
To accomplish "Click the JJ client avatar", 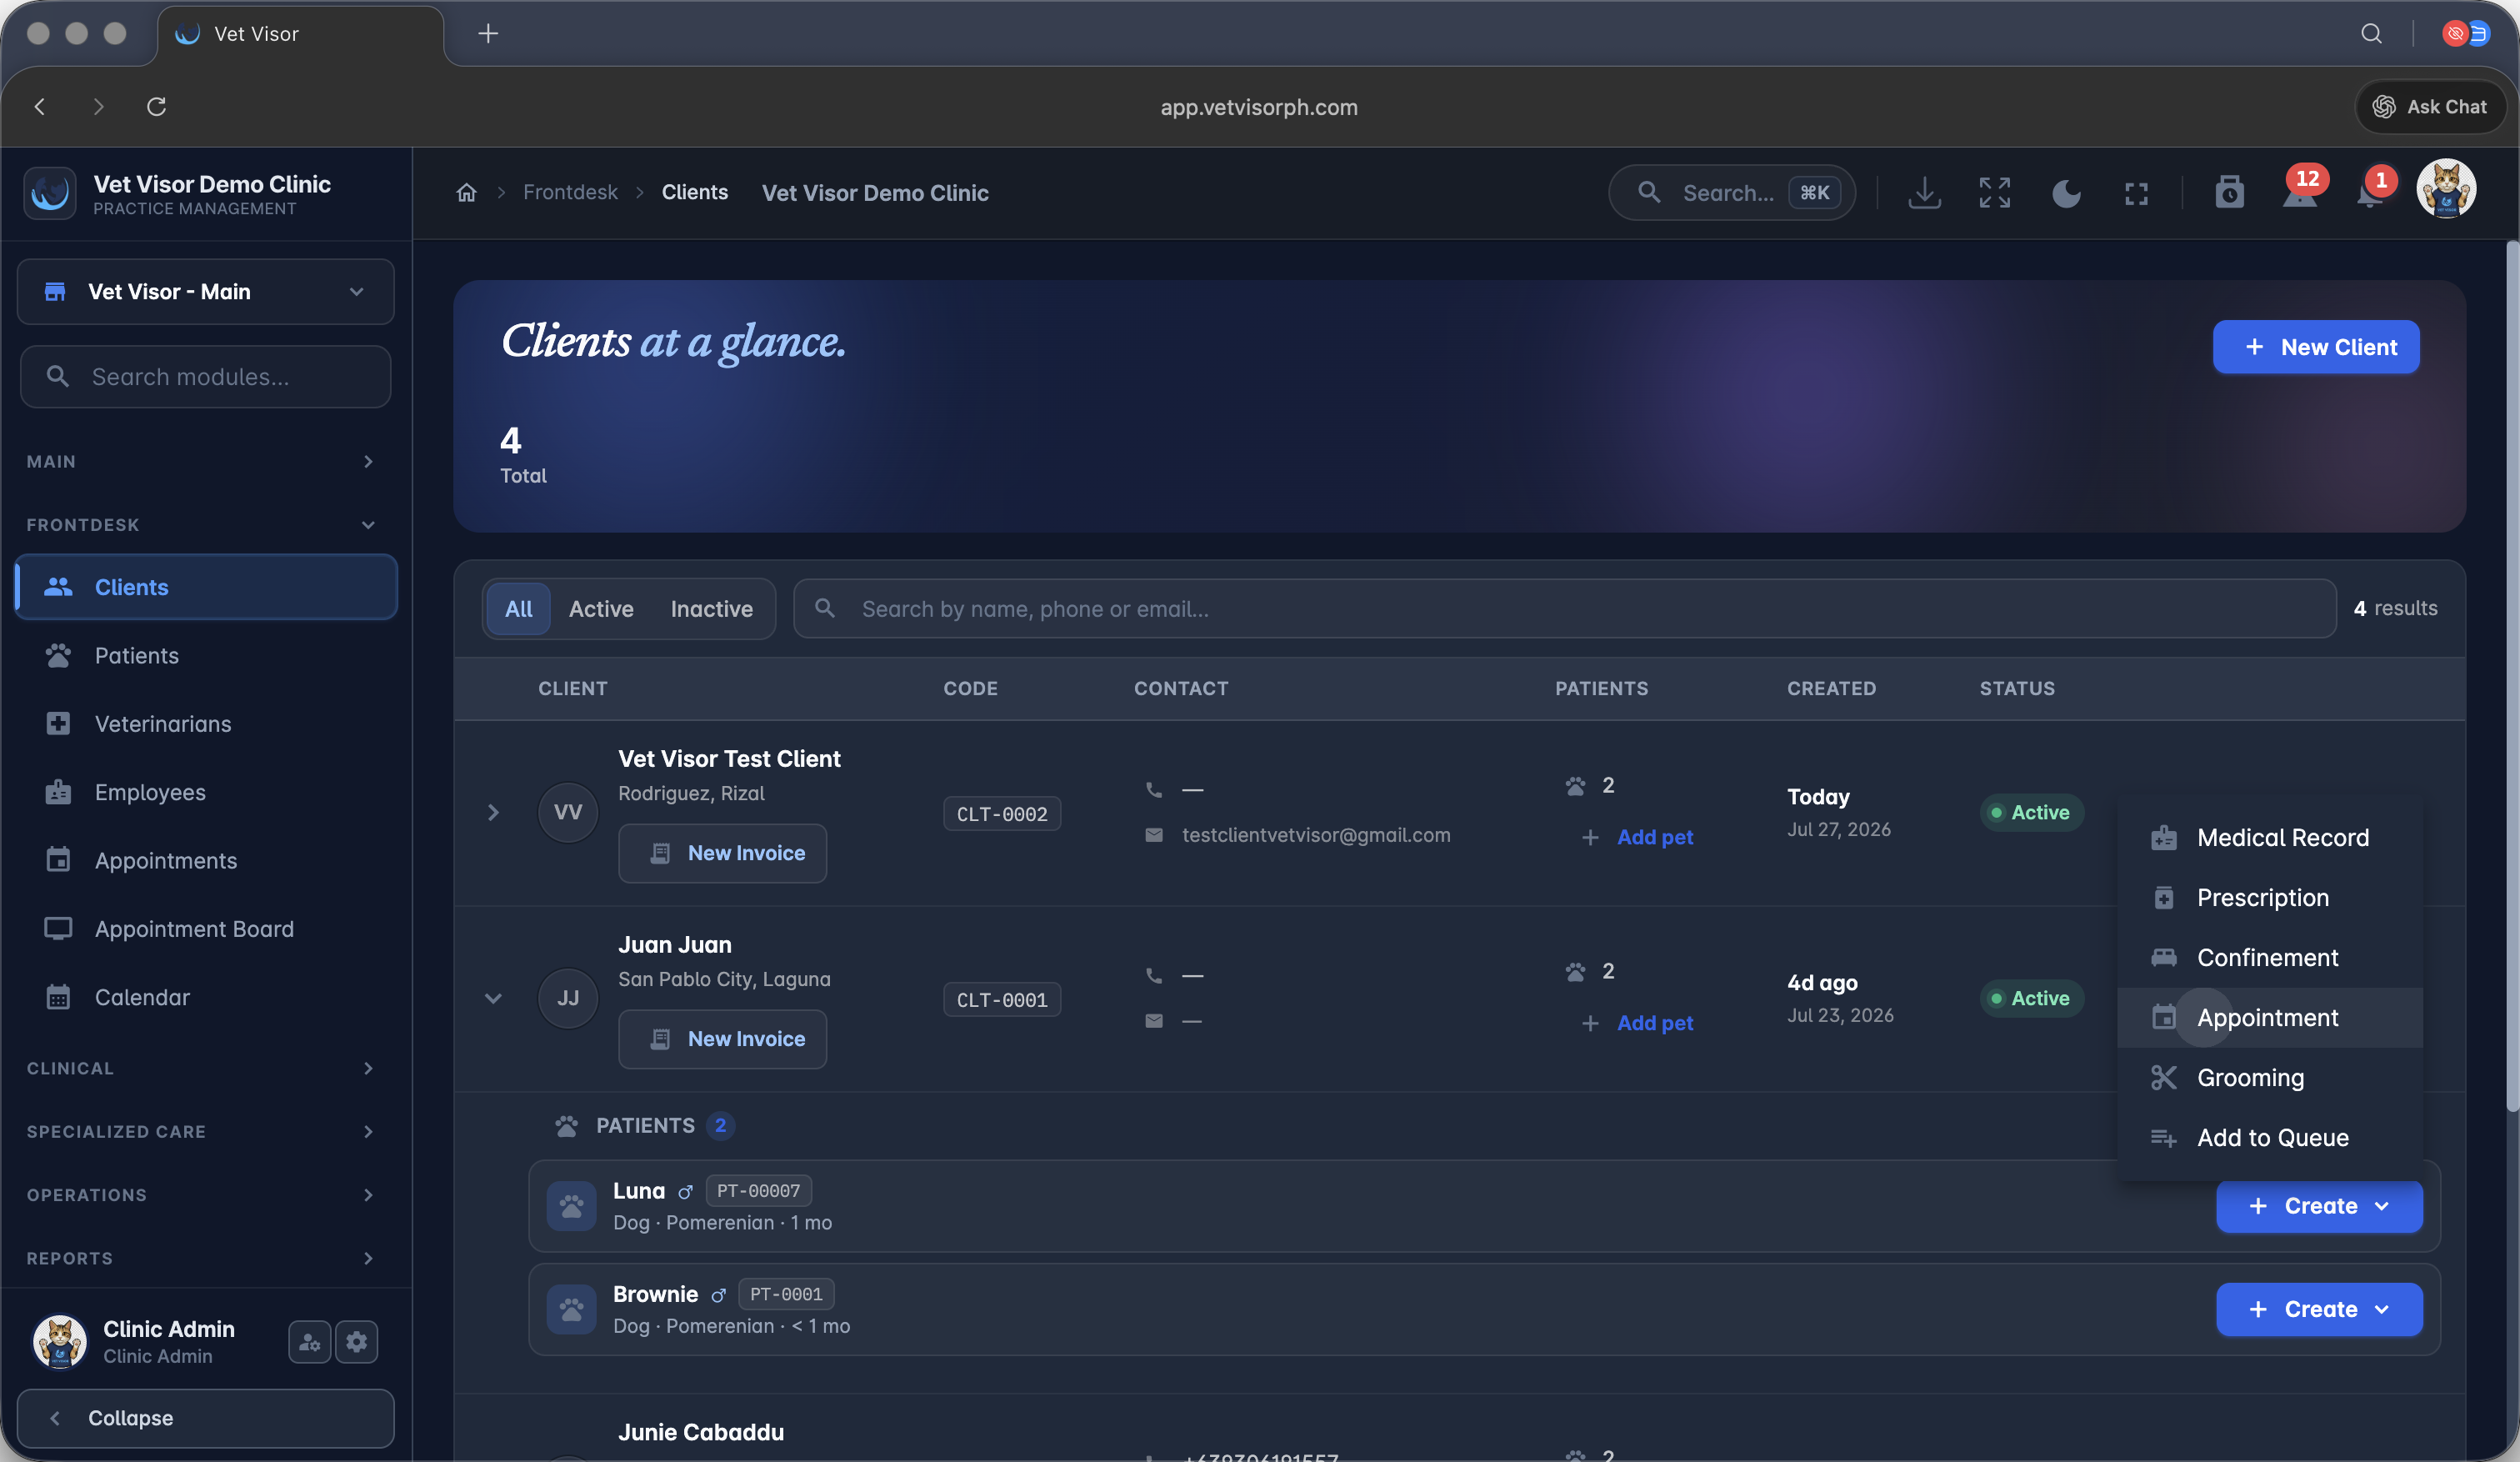I will tap(568, 998).
